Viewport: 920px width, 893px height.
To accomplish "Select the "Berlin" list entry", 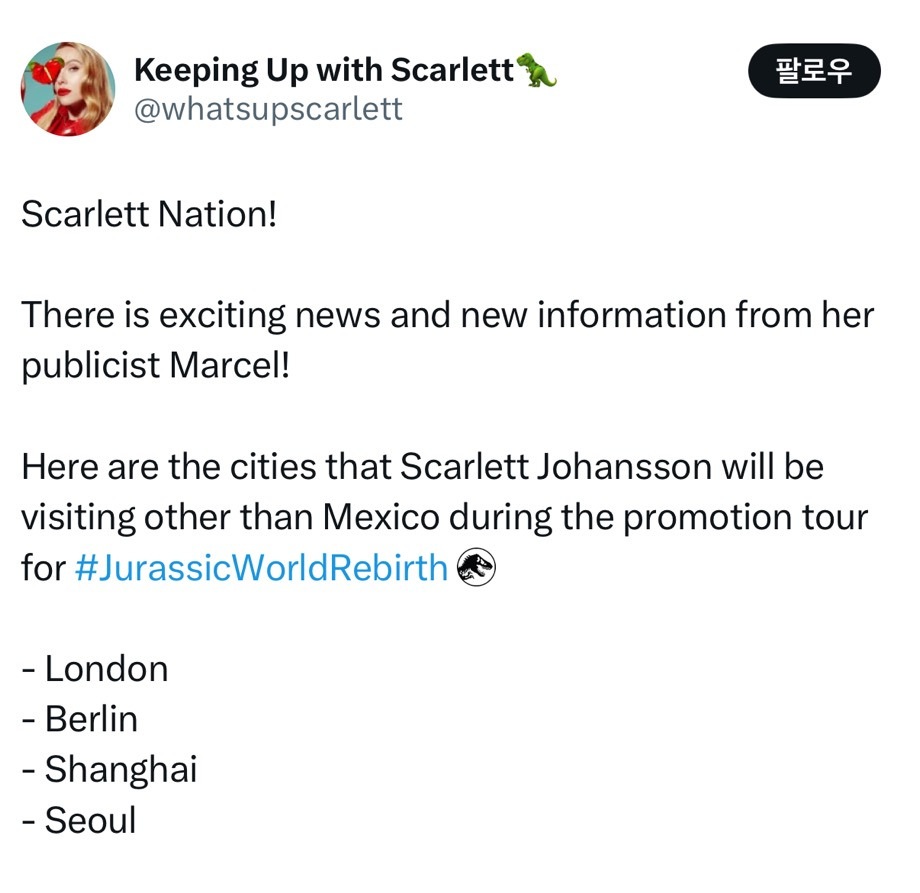I will tap(91, 719).
